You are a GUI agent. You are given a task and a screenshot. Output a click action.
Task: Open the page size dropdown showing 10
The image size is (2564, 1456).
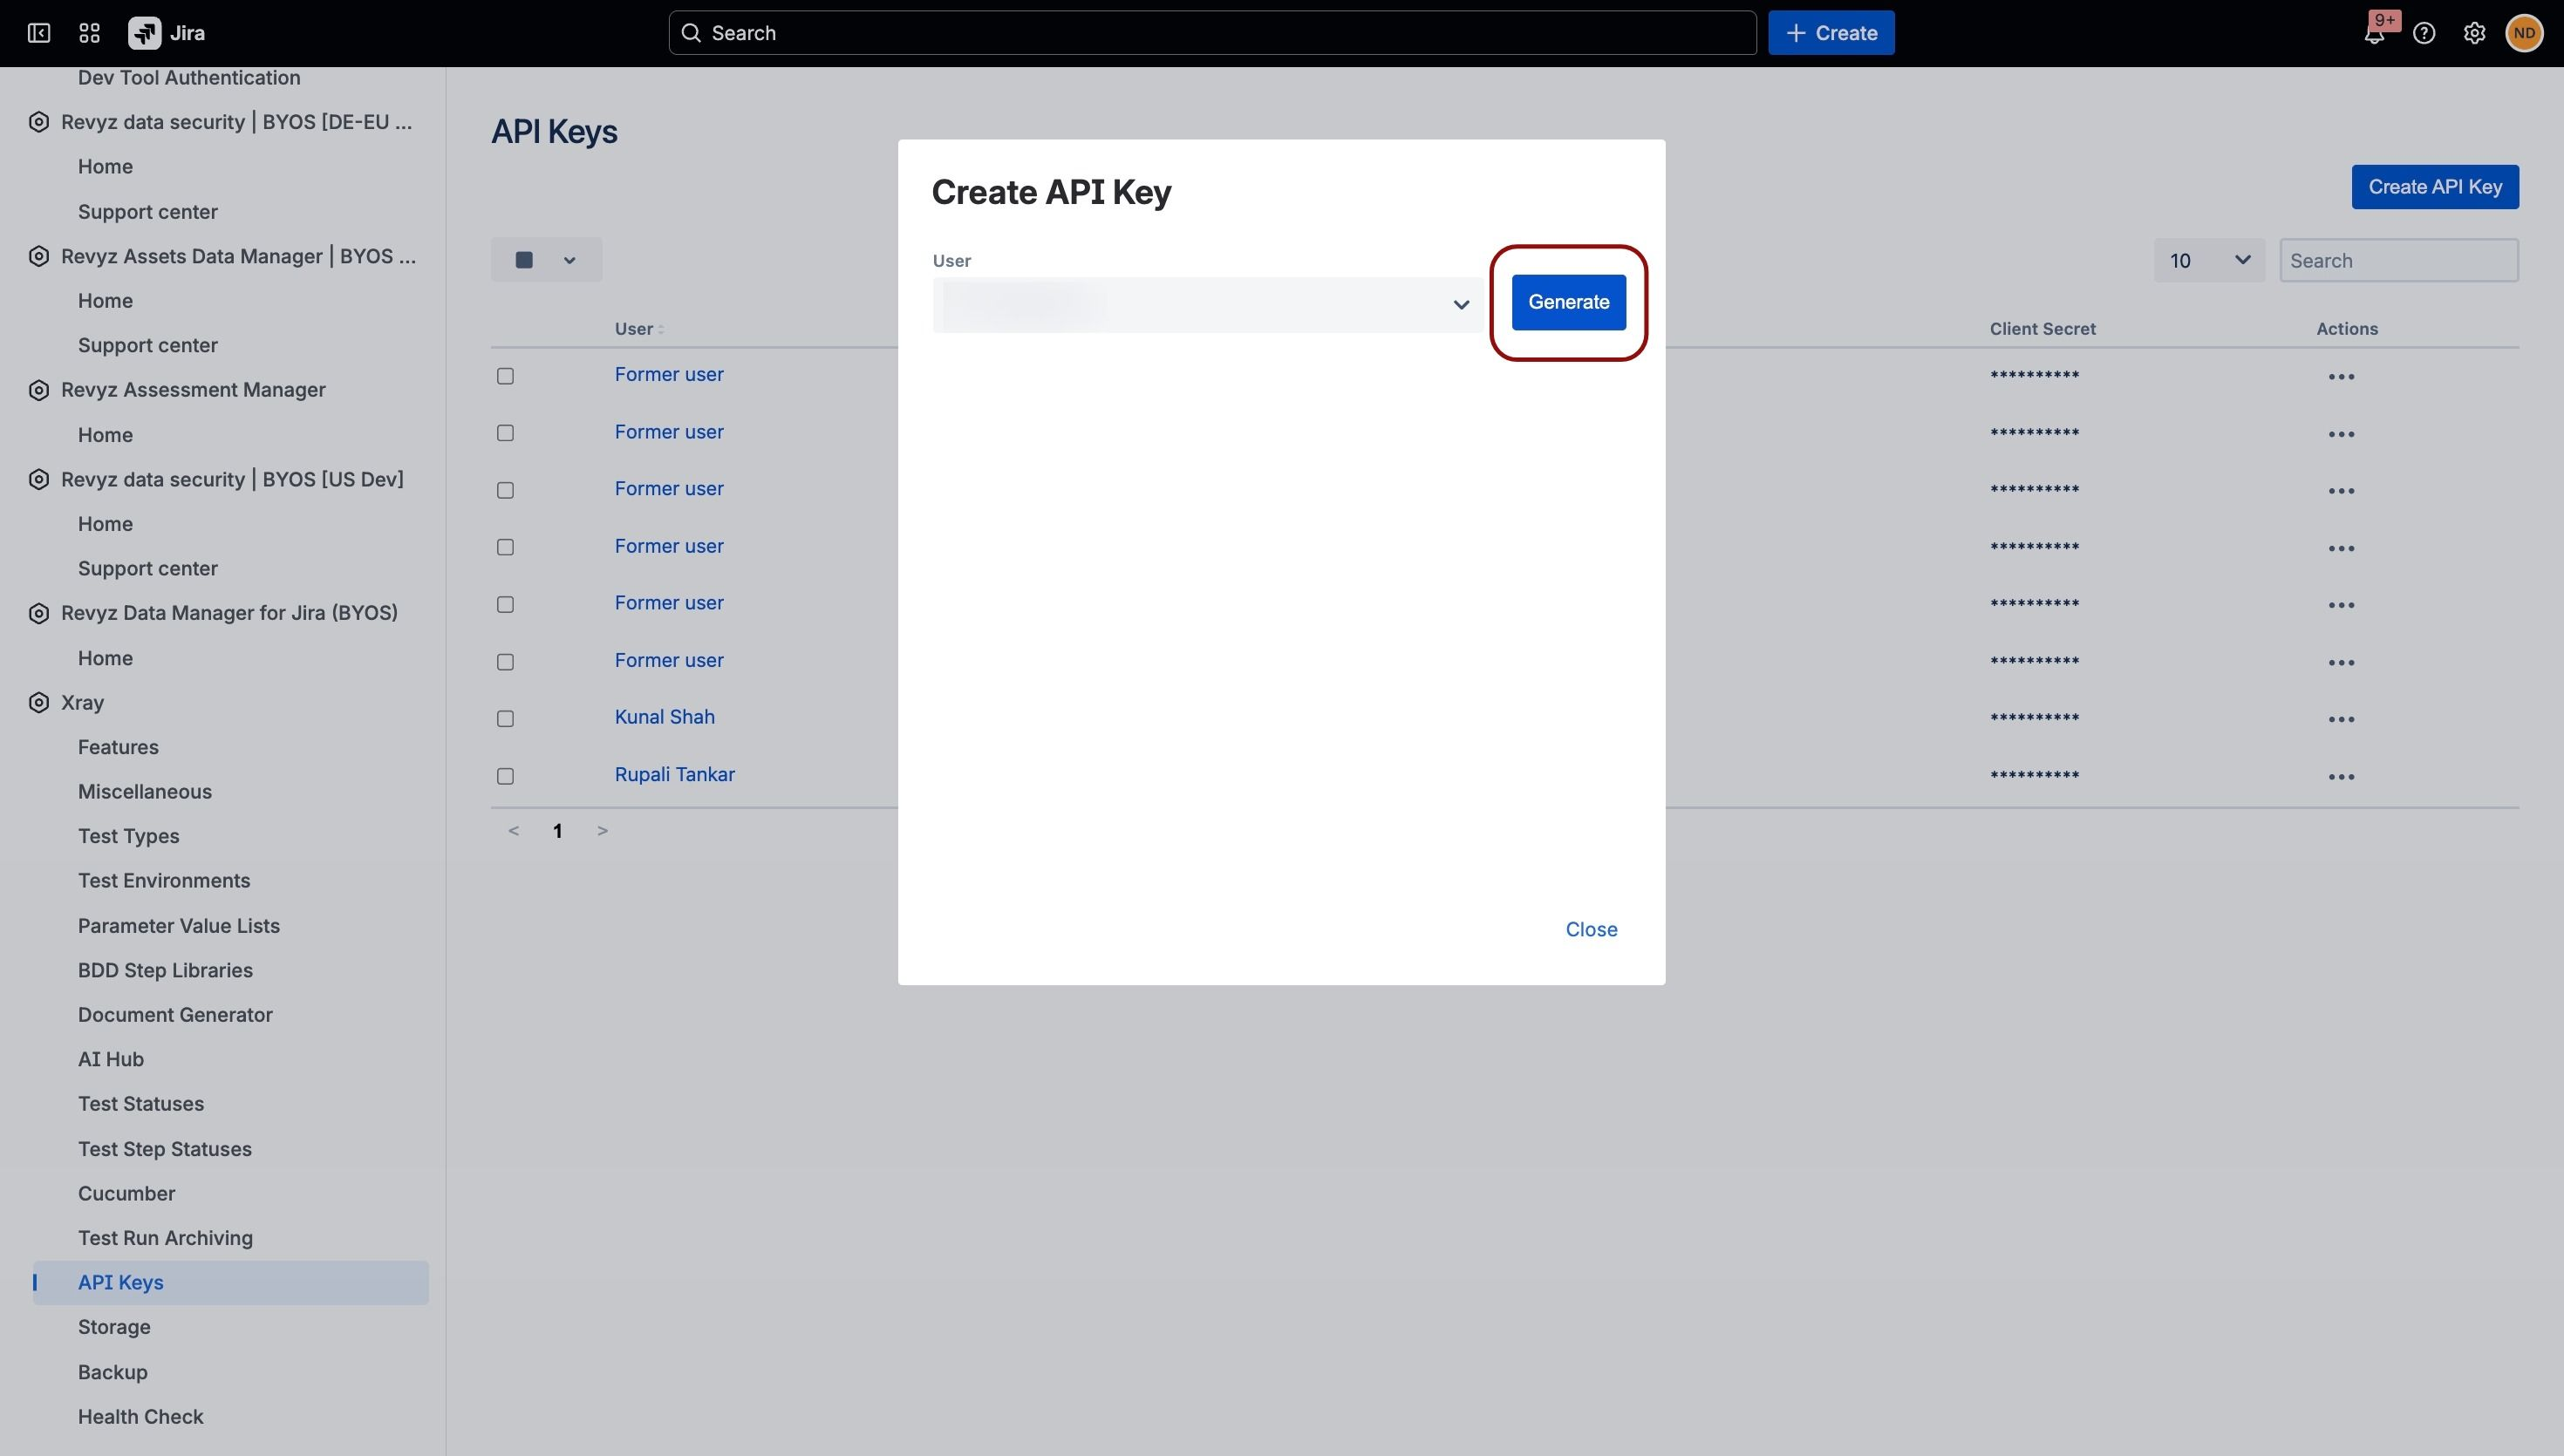tap(2209, 260)
